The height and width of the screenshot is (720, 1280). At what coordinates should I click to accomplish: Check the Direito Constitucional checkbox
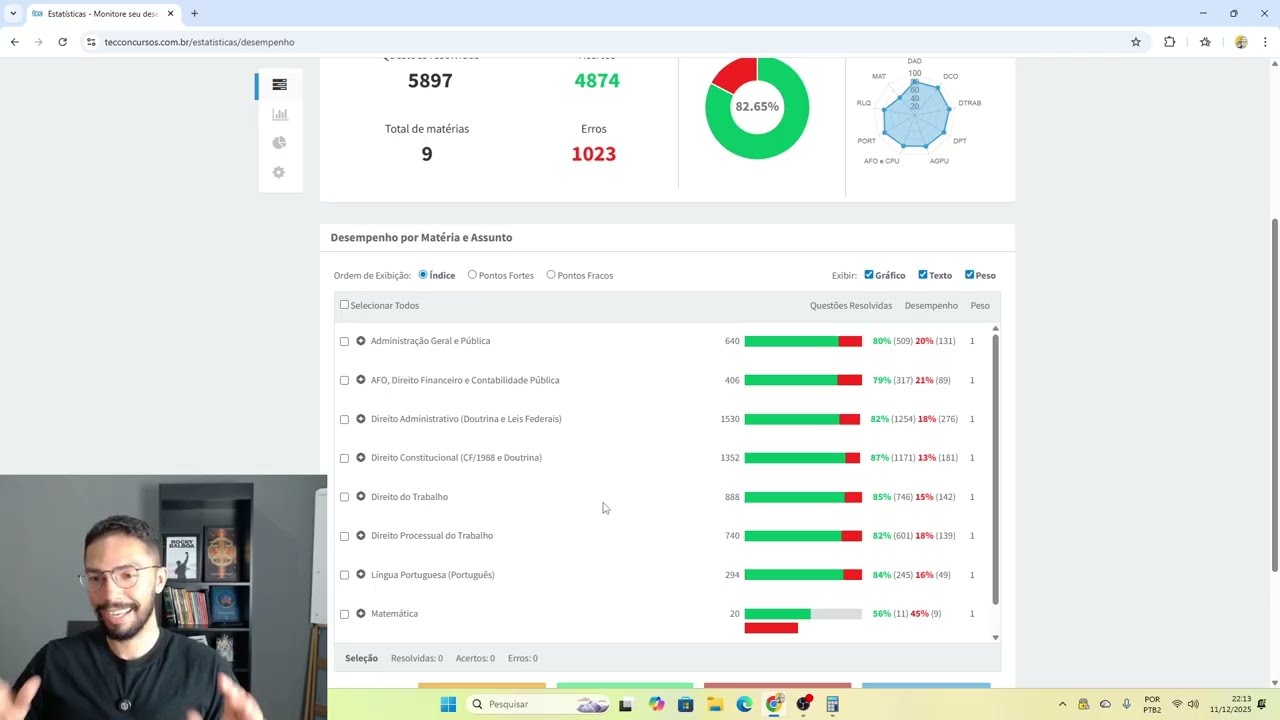[x=344, y=458]
